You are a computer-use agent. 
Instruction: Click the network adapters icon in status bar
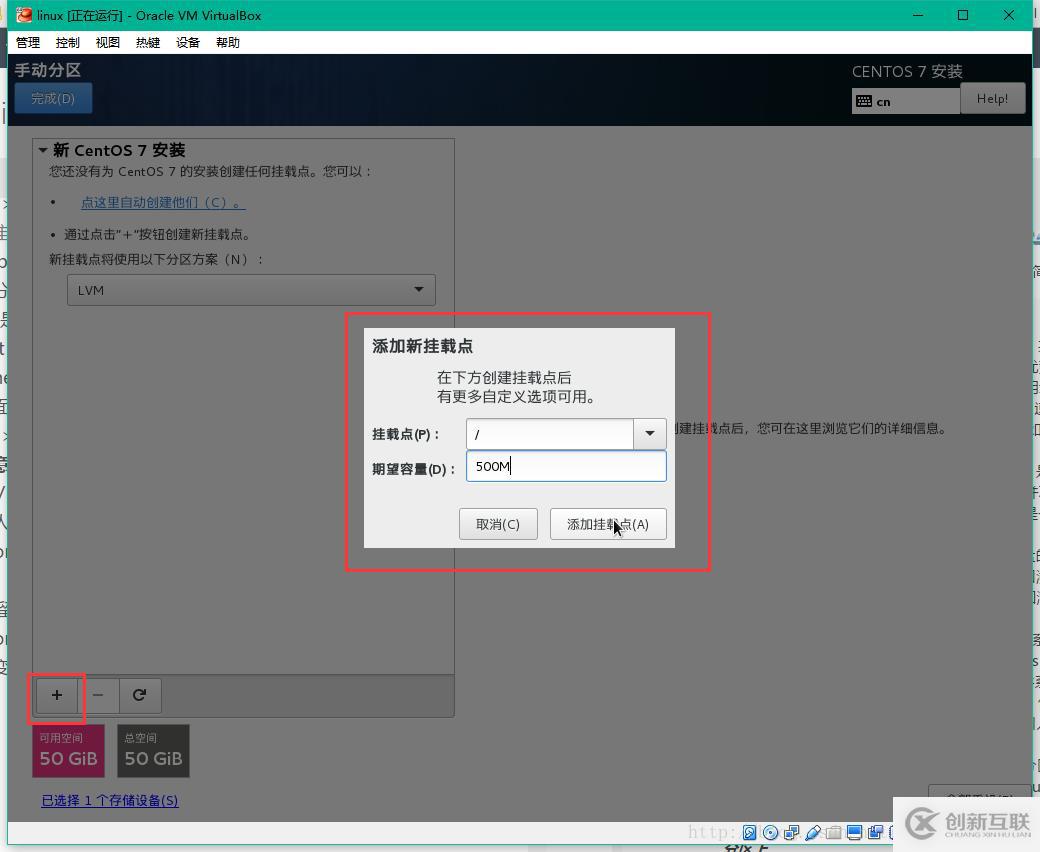(792, 832)
